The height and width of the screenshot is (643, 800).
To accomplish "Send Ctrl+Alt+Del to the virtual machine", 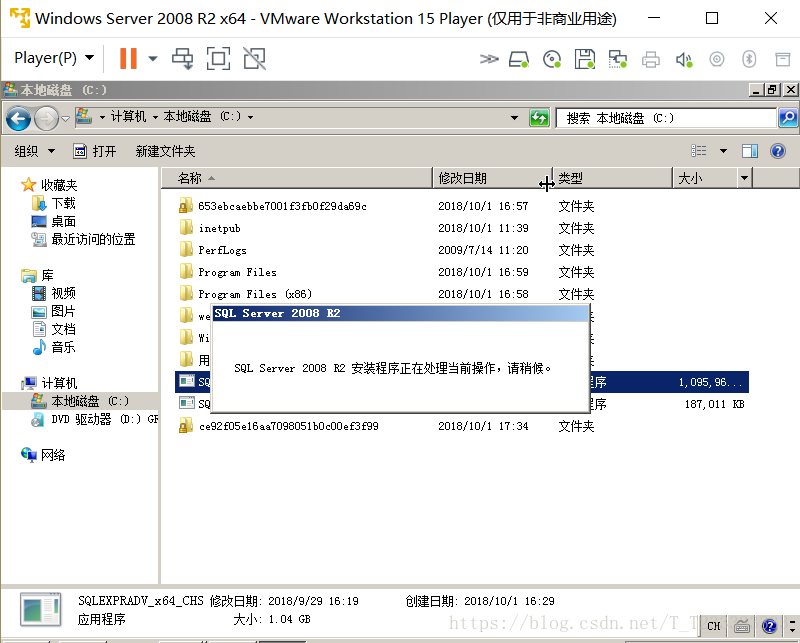I will tap(182, 58).
